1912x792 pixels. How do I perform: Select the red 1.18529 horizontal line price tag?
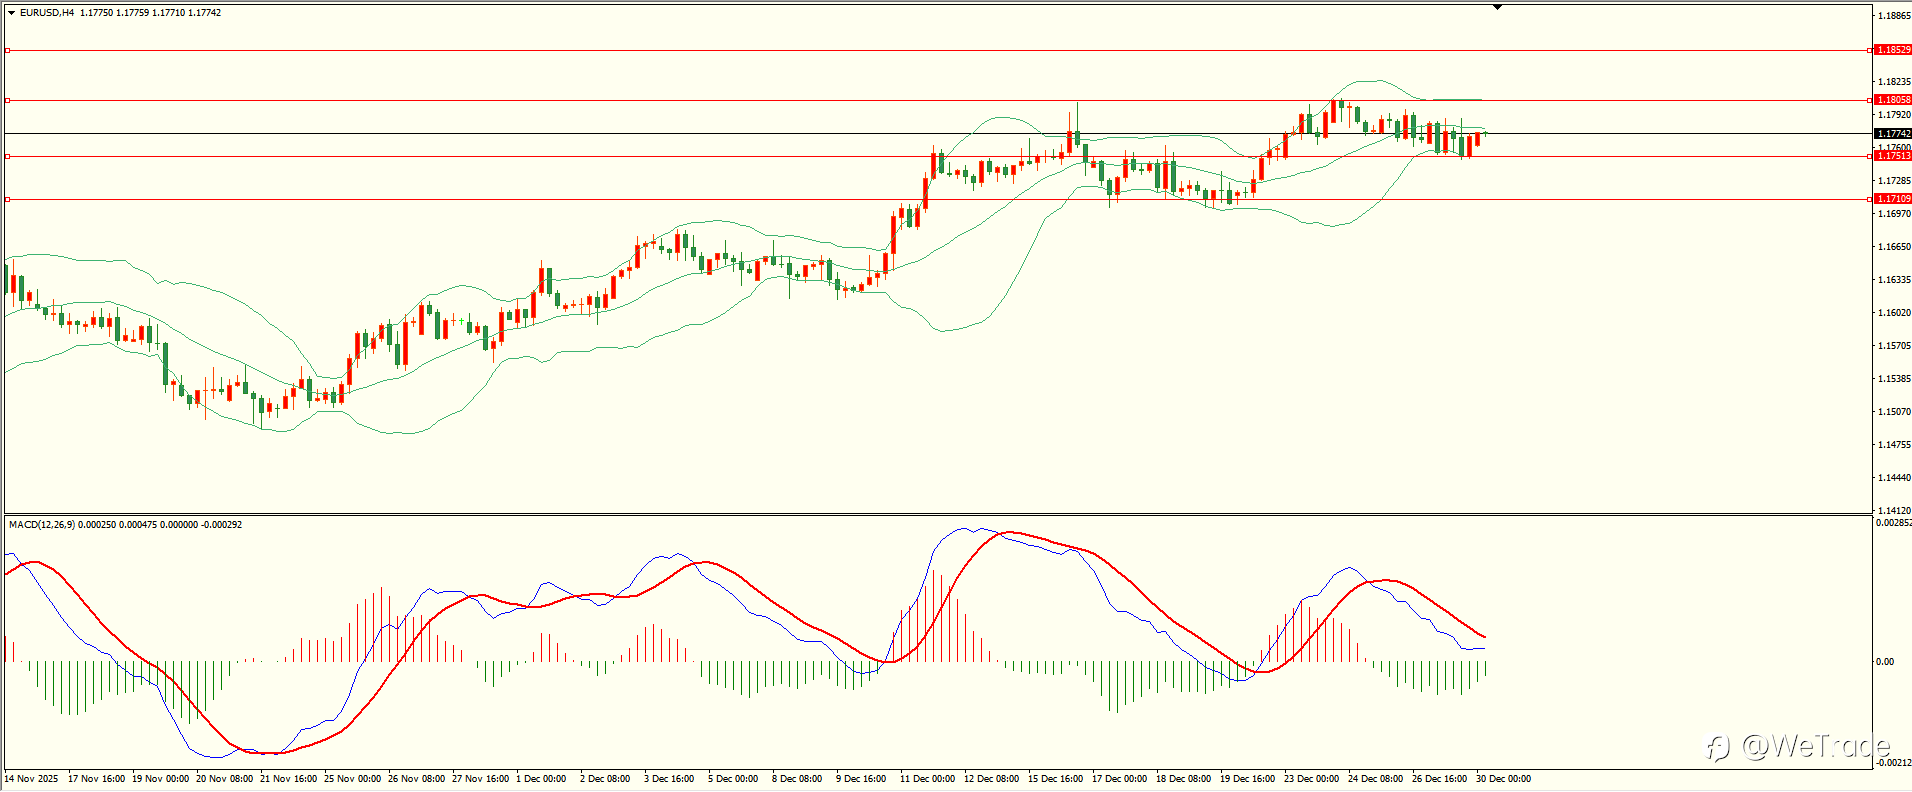(x=1892, y=50)
